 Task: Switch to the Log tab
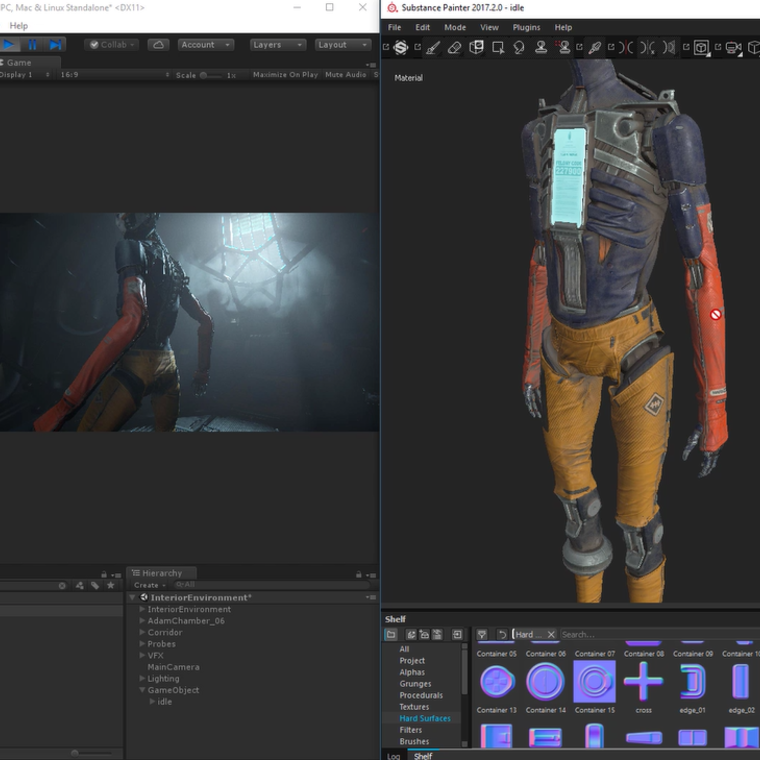pyautogui.click(x=393, y=756)
